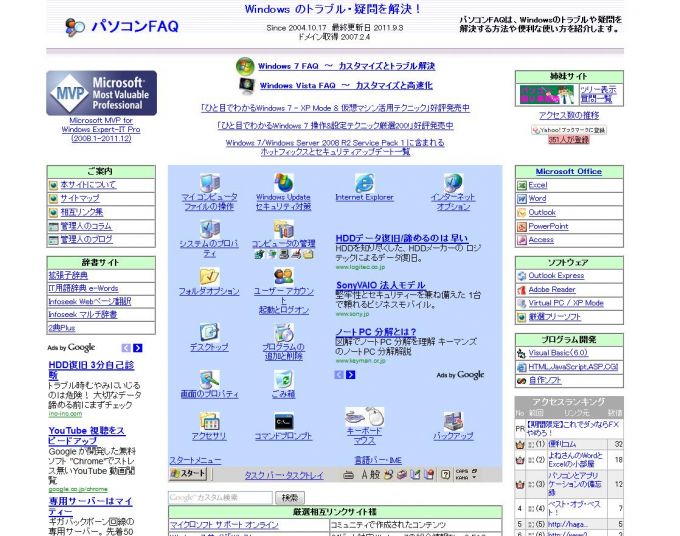Click the Excel icon in Microsoft Office list
The height and width of the screenshot is (536, 680).
(x=522, y=186)
